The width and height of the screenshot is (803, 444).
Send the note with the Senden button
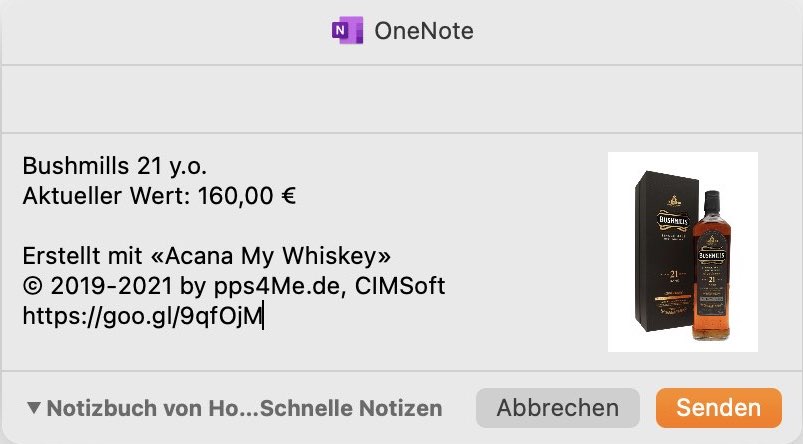[x=719, y=408]
